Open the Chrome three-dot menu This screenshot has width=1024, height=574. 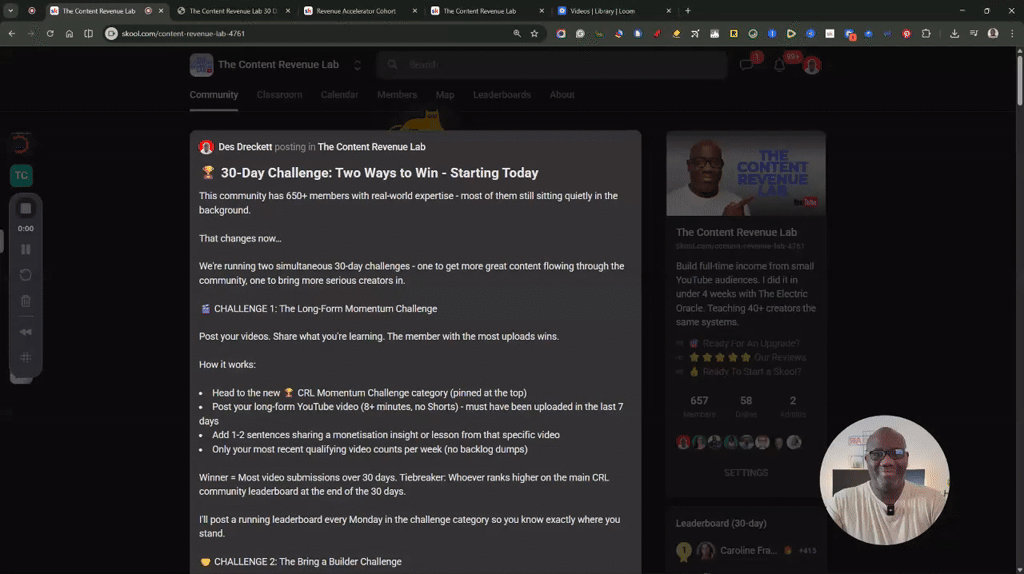pyautogui.click(x=1012, y=33)
